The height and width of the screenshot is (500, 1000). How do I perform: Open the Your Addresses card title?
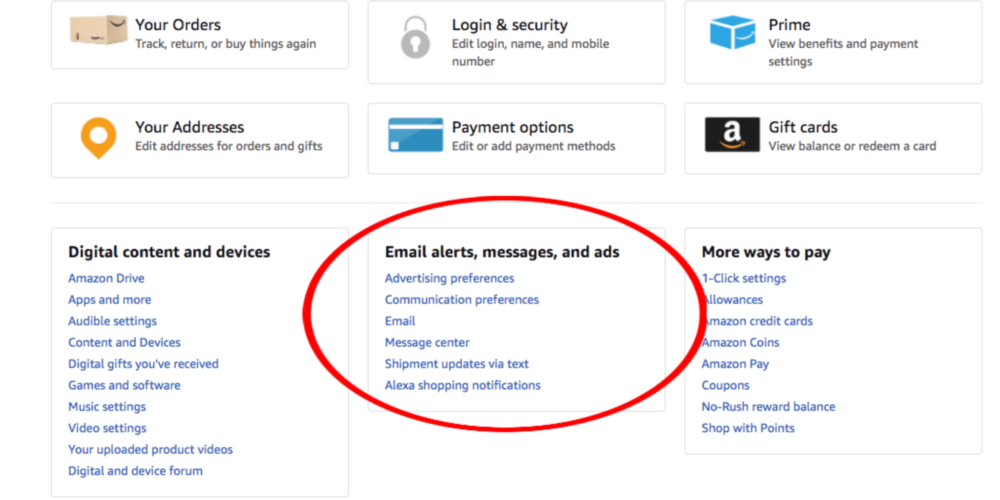(189, 127)
